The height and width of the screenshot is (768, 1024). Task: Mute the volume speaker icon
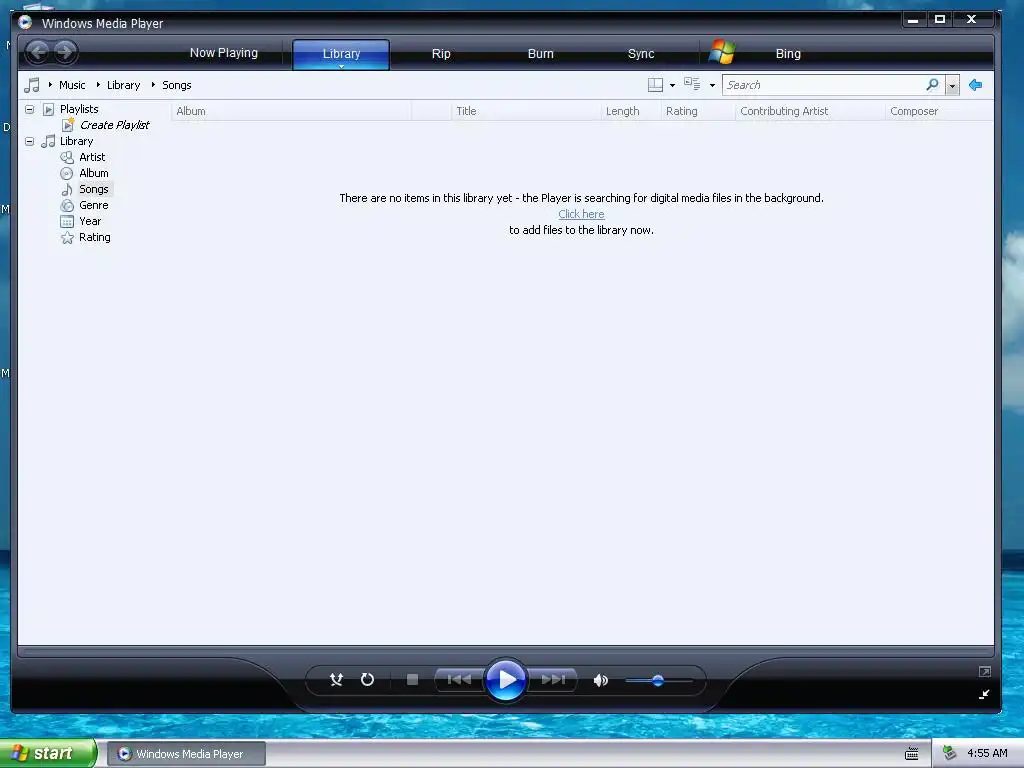click(600, 680)
